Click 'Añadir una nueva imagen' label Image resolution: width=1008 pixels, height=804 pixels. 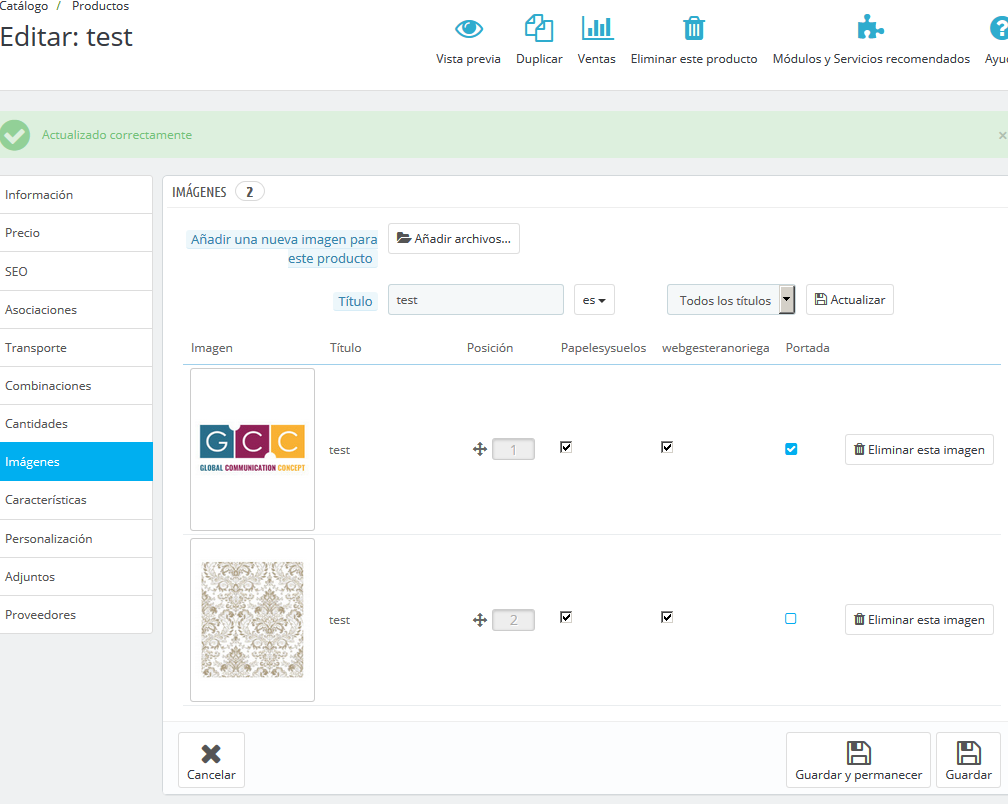283,249
